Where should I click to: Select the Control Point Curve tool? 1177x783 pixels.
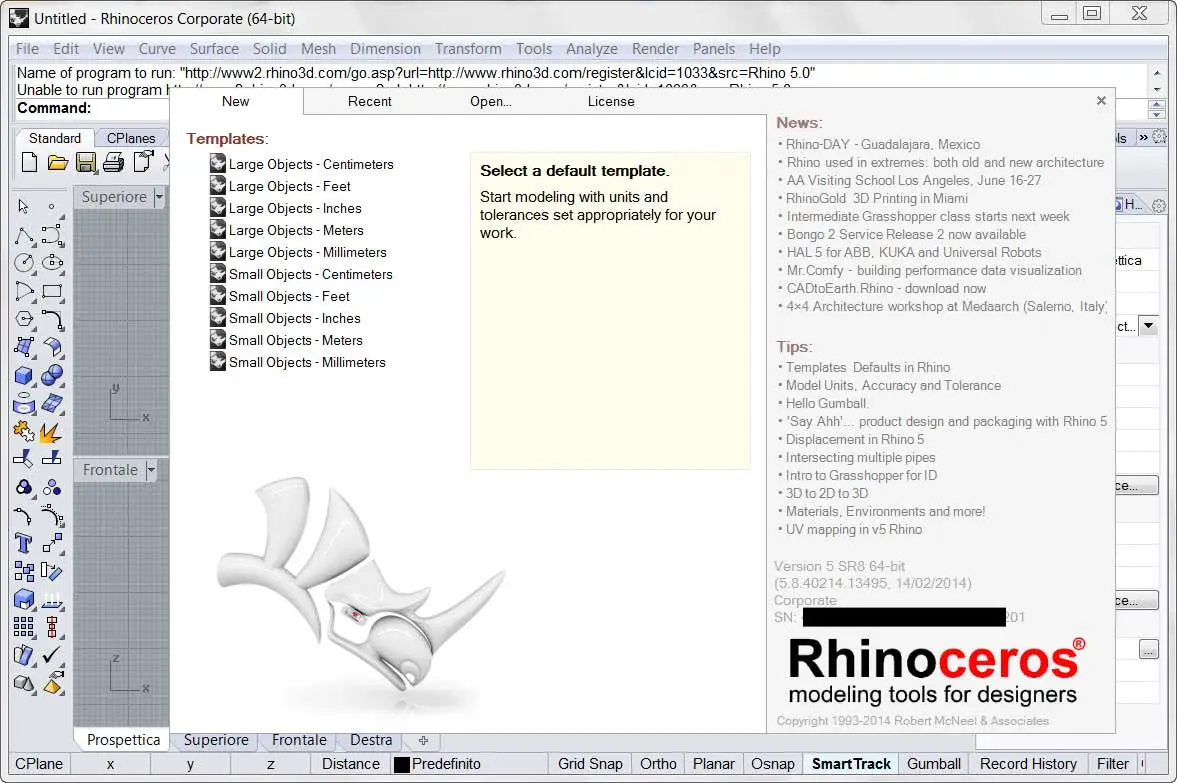(53, 236)
